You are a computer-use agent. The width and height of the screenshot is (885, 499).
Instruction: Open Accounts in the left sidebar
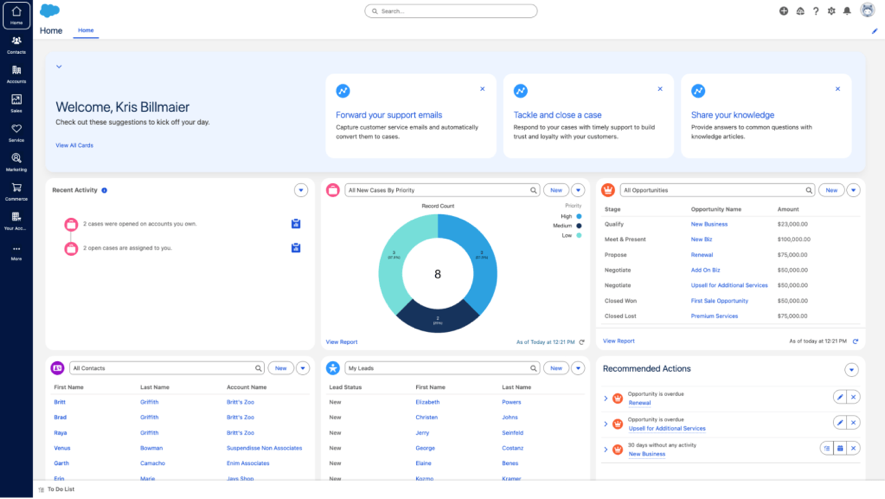point(16,73)
